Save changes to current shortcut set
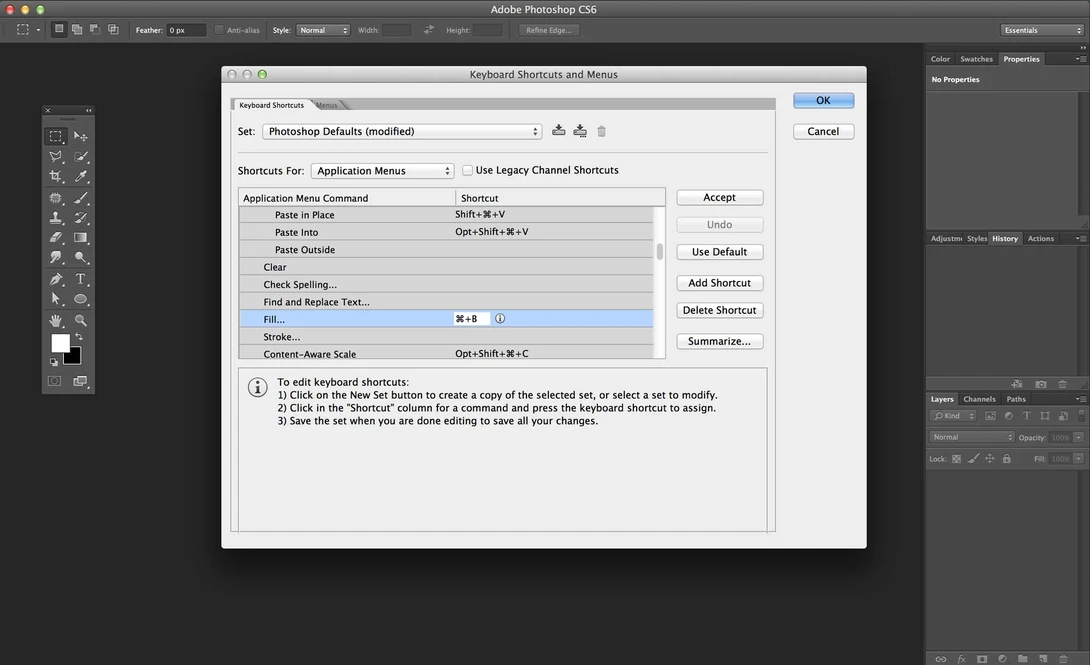 coord(558,131)
